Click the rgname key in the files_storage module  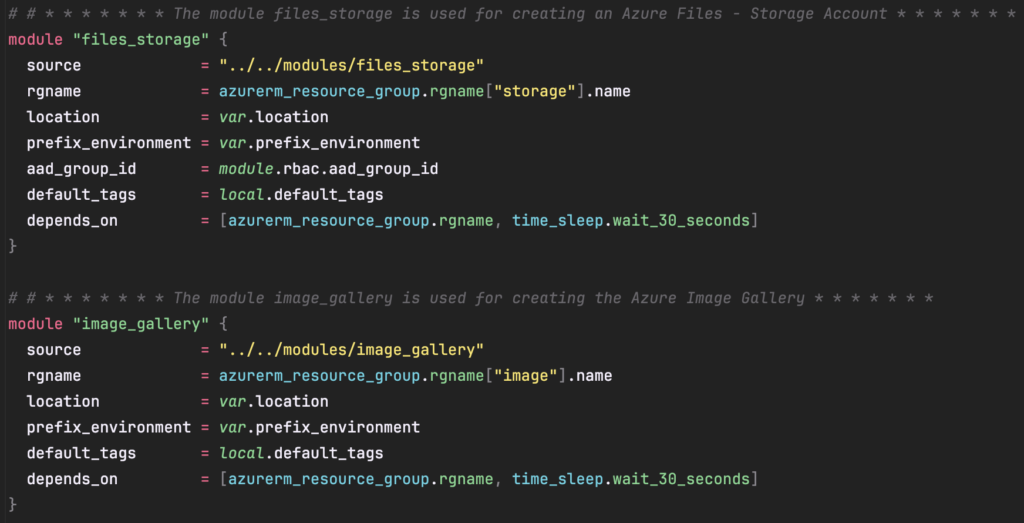(54, 91)
